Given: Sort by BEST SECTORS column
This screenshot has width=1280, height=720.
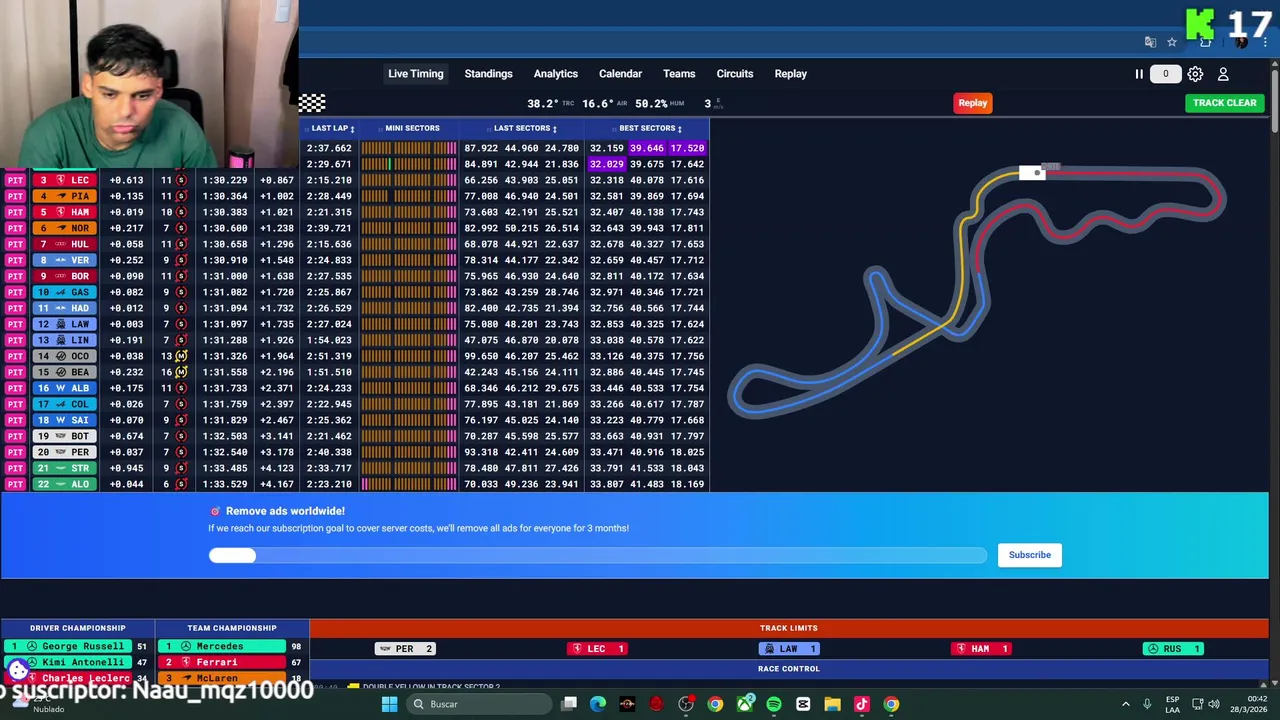Looking at the screenshot, I should coord(650,128).
